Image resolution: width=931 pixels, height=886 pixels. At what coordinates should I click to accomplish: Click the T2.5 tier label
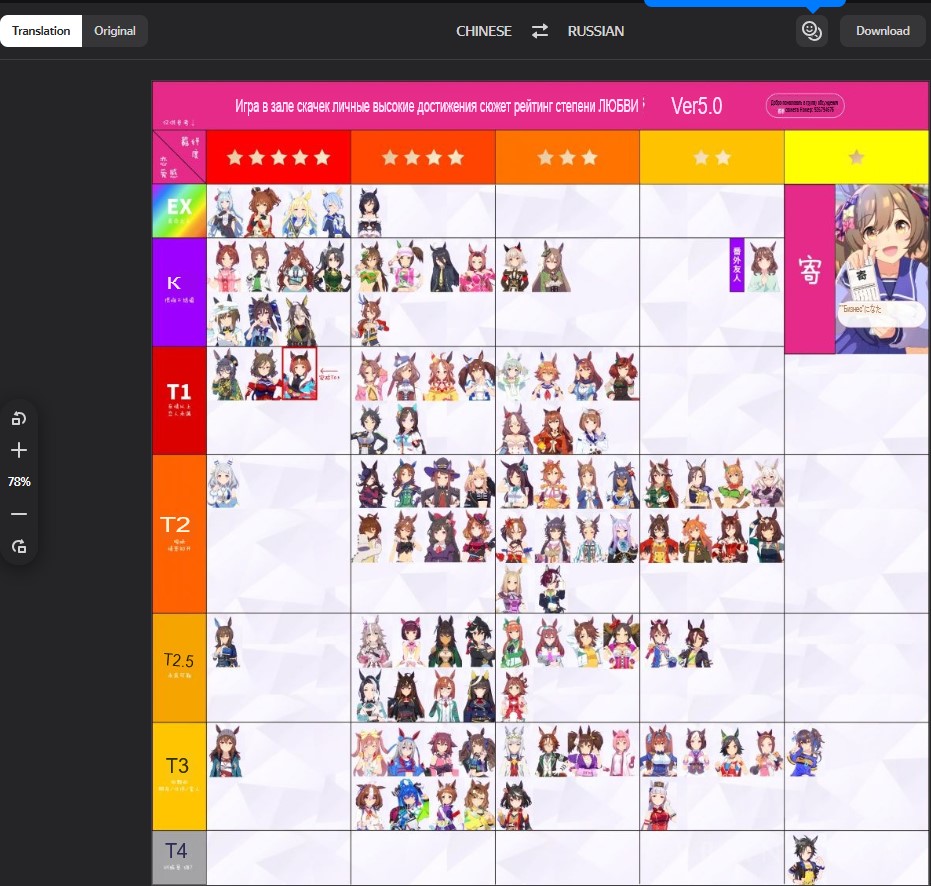179,667
